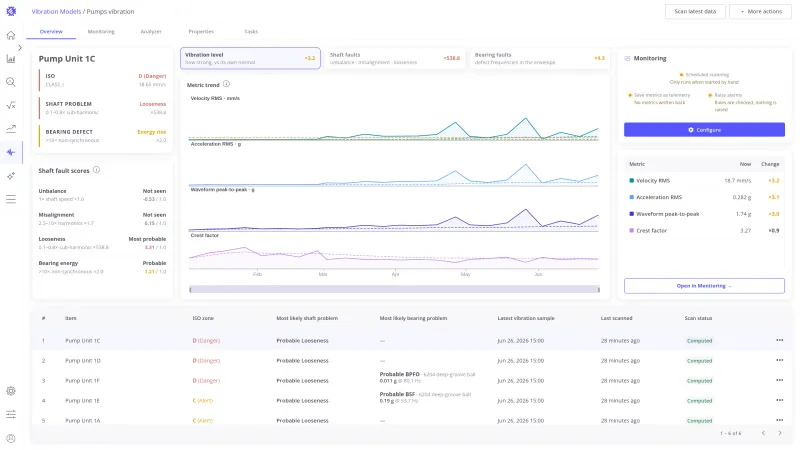
Task: Click the Last scanned column header
Action: click(616, 318)
